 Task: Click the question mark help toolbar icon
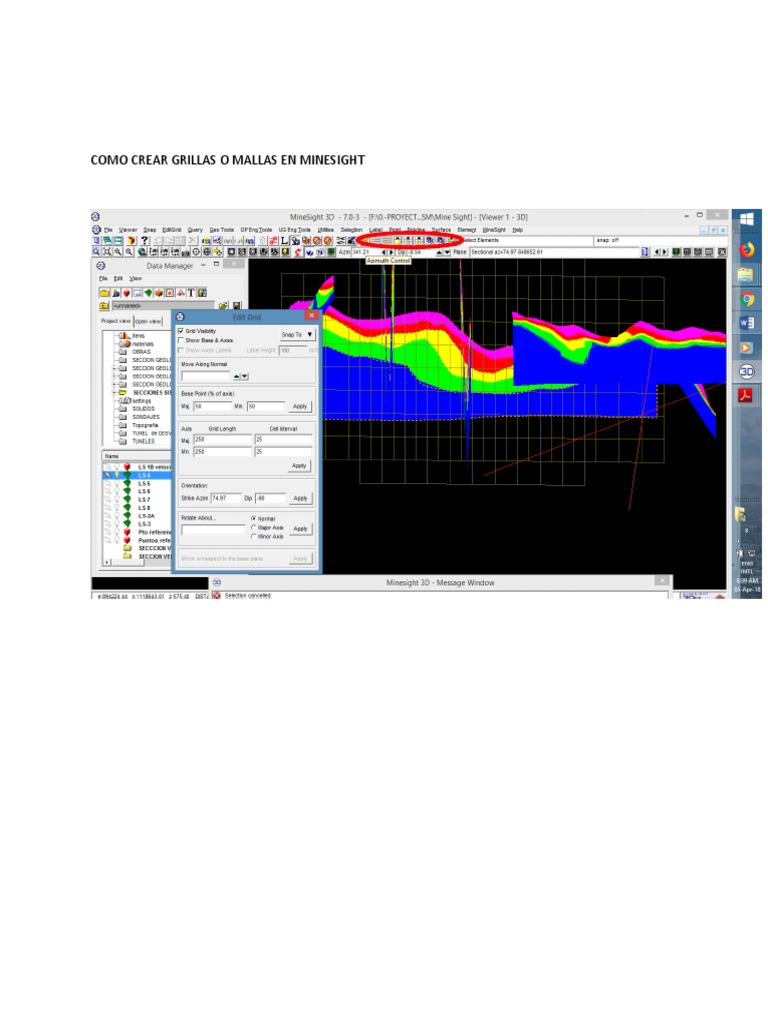[x=145, y=240]
